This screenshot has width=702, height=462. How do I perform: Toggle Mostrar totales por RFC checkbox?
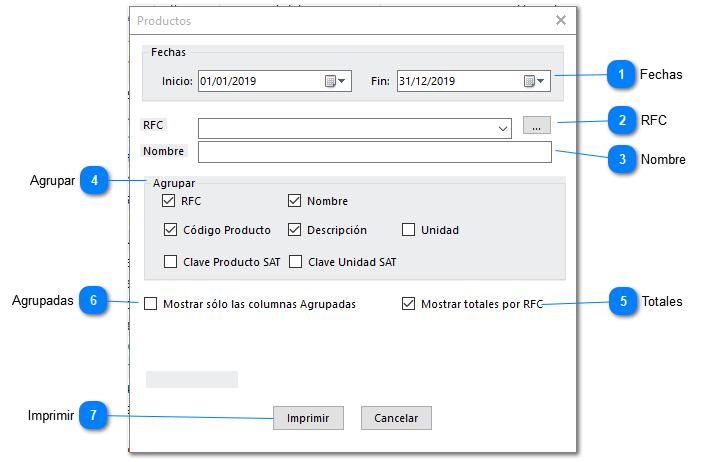(x=408, y=304)
